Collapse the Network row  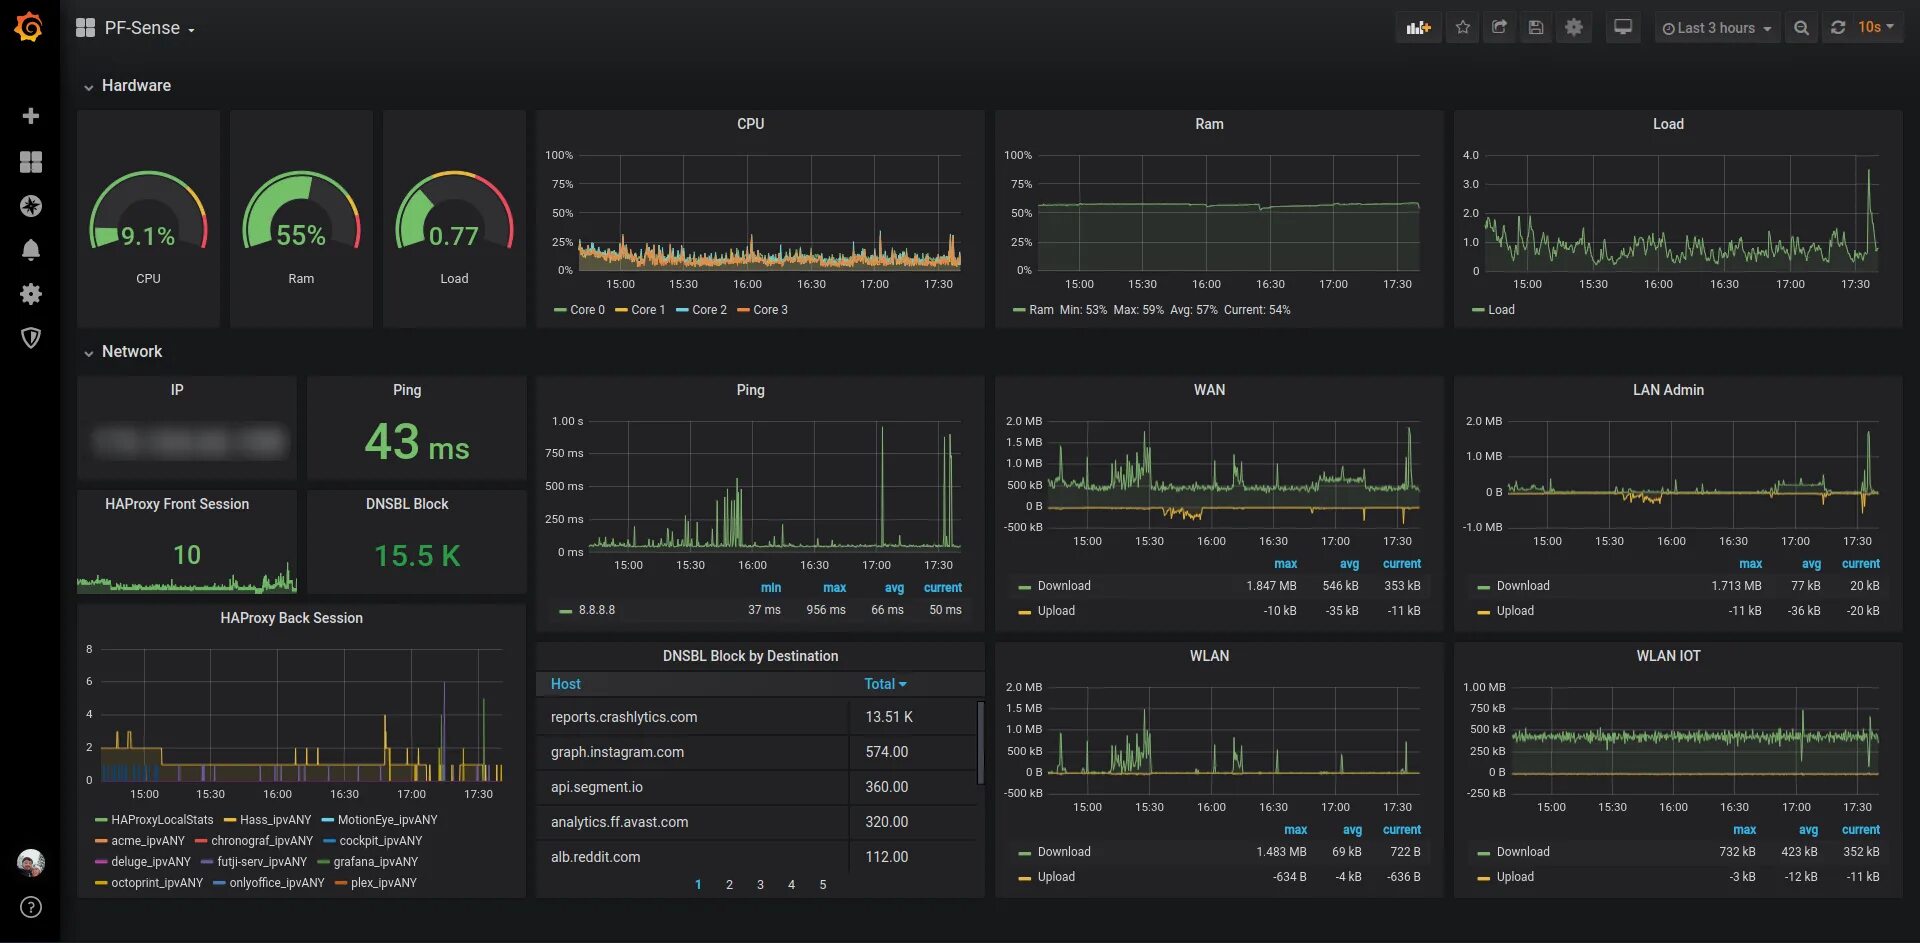[122, 352]
